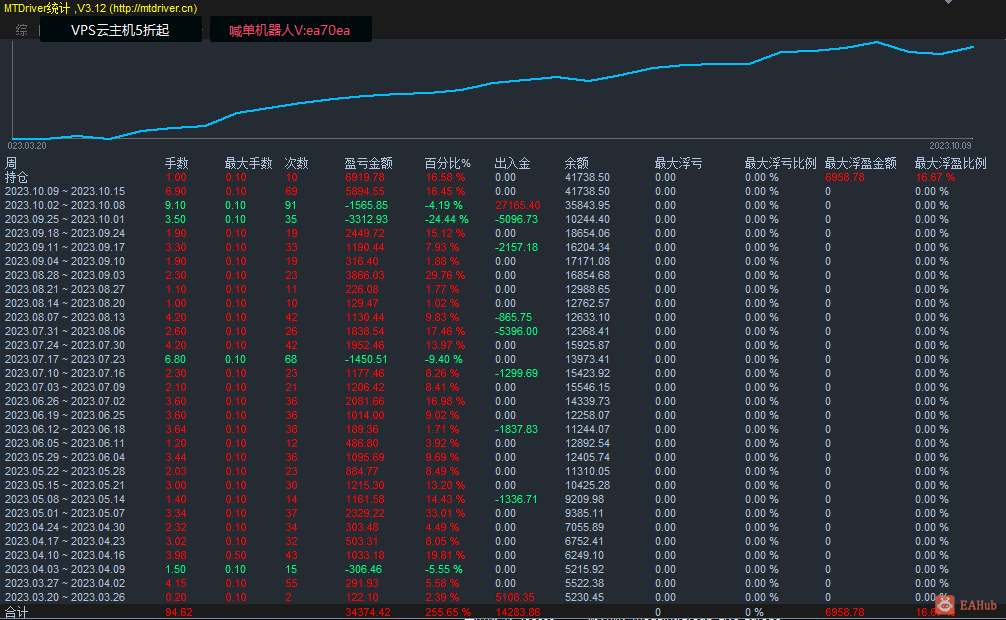Click the 周 column header

11,163
